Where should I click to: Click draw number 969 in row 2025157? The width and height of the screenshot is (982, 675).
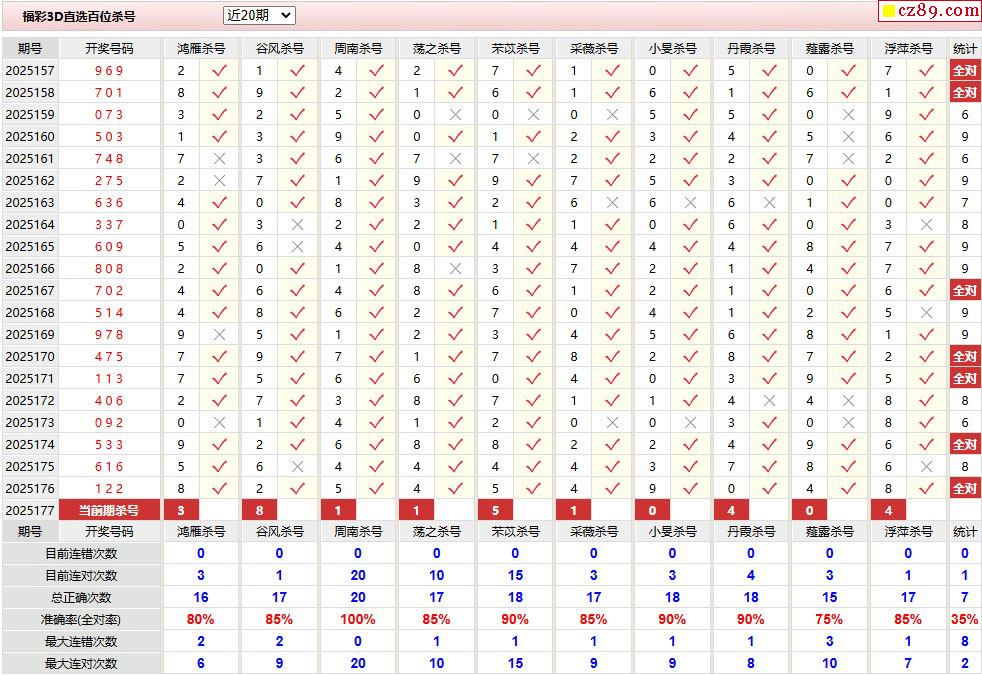[x=109, y=71]
